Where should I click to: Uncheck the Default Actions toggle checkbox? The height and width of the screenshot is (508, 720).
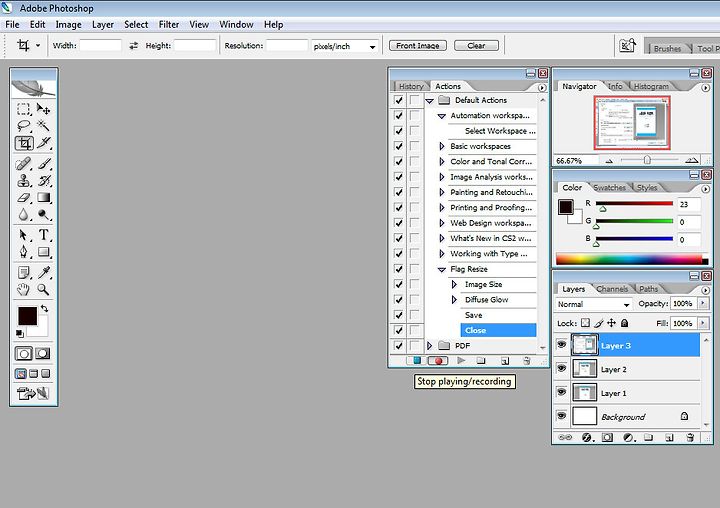pyautogui.click(x=399, y=100)
